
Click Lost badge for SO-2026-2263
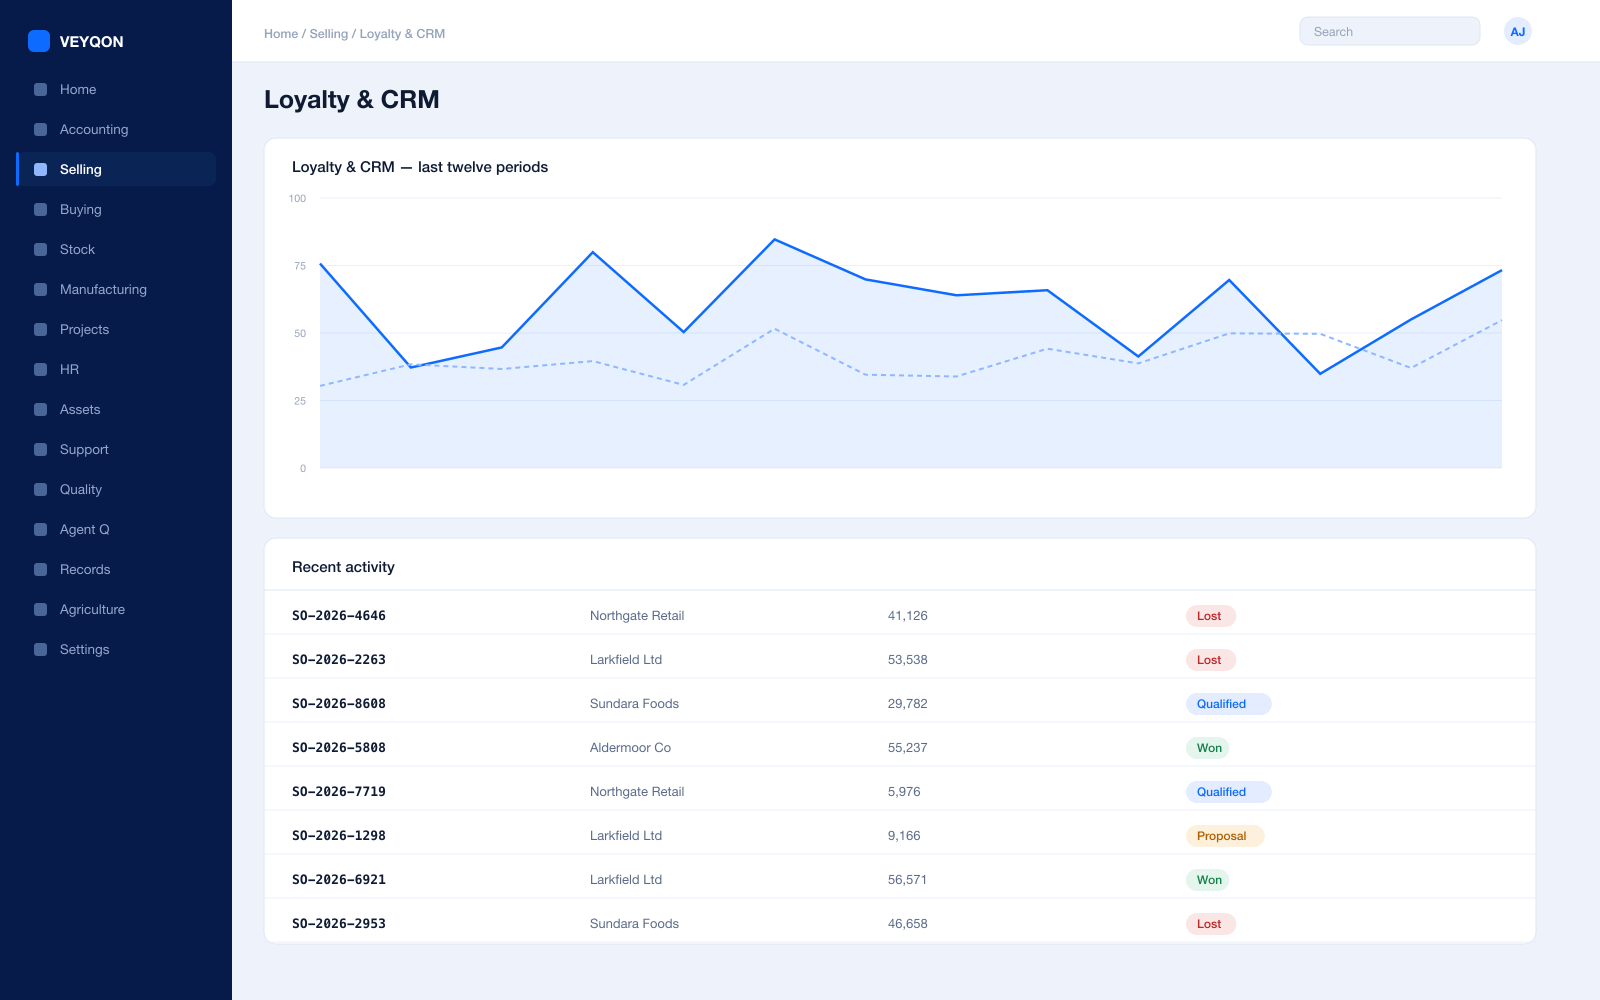point(1210,660)
